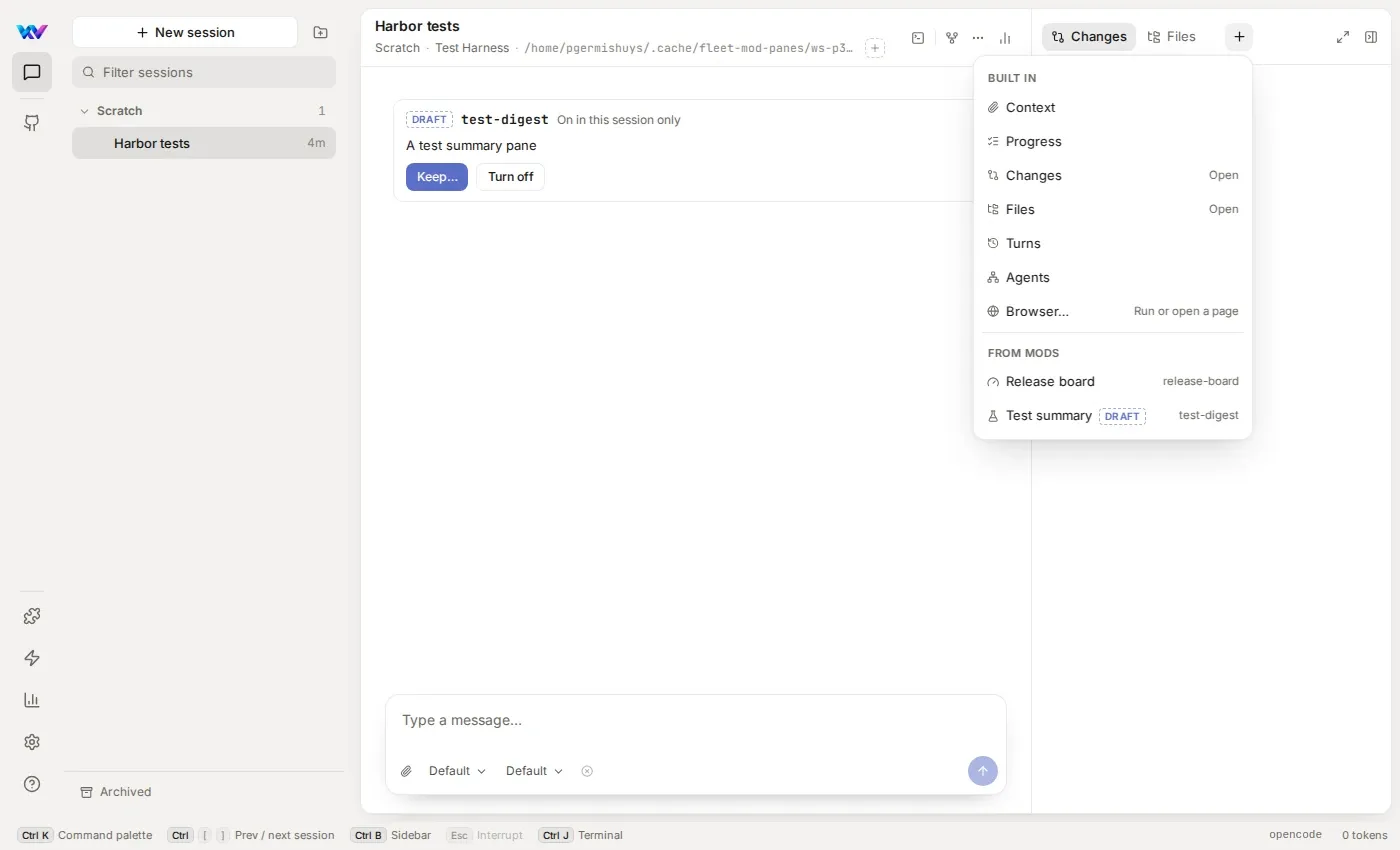Click the Keep... button on the test-digest card
The image size is (1400, 850).
click(x=437, y=177)
